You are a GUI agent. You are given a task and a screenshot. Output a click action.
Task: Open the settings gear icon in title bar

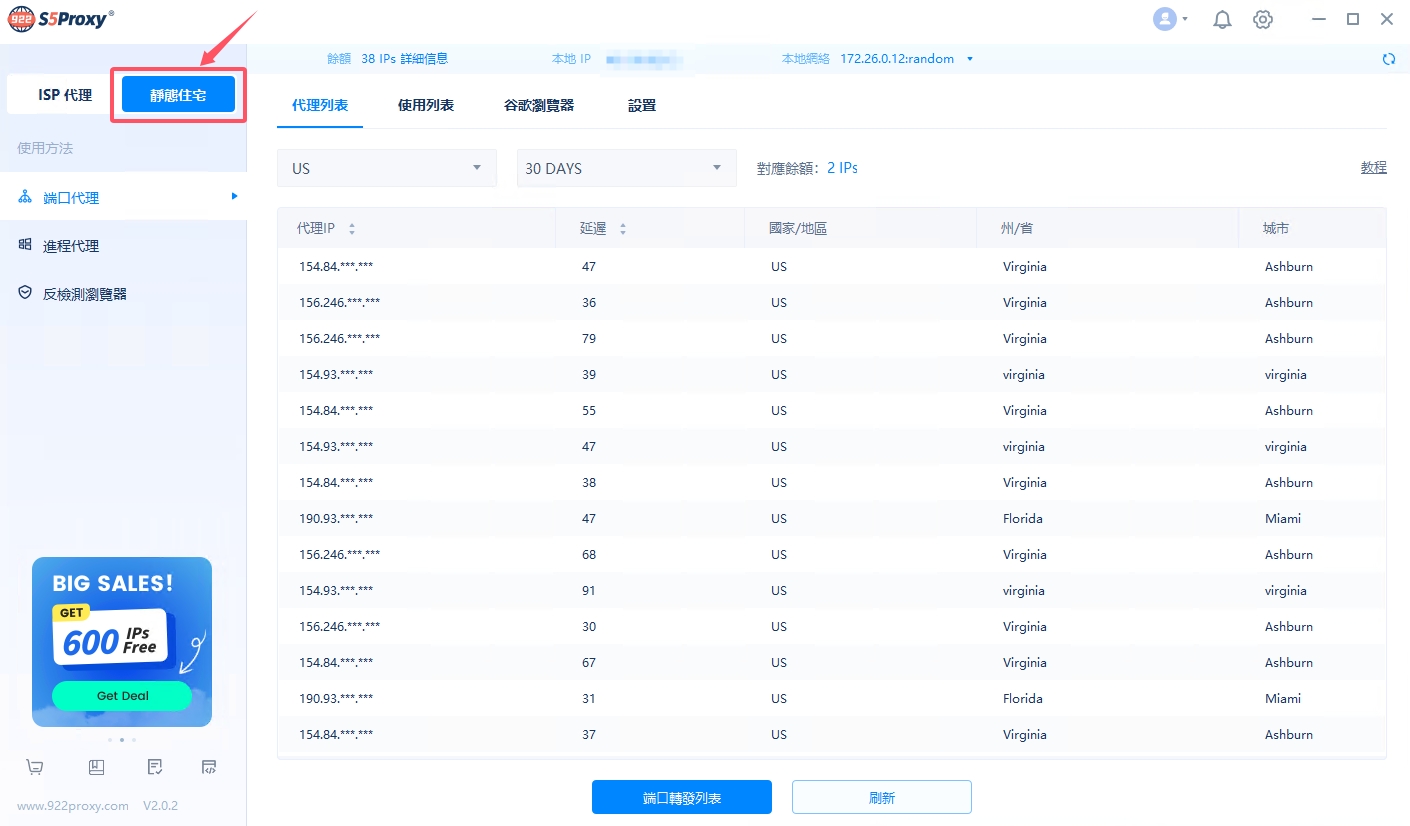(1263, 19)
